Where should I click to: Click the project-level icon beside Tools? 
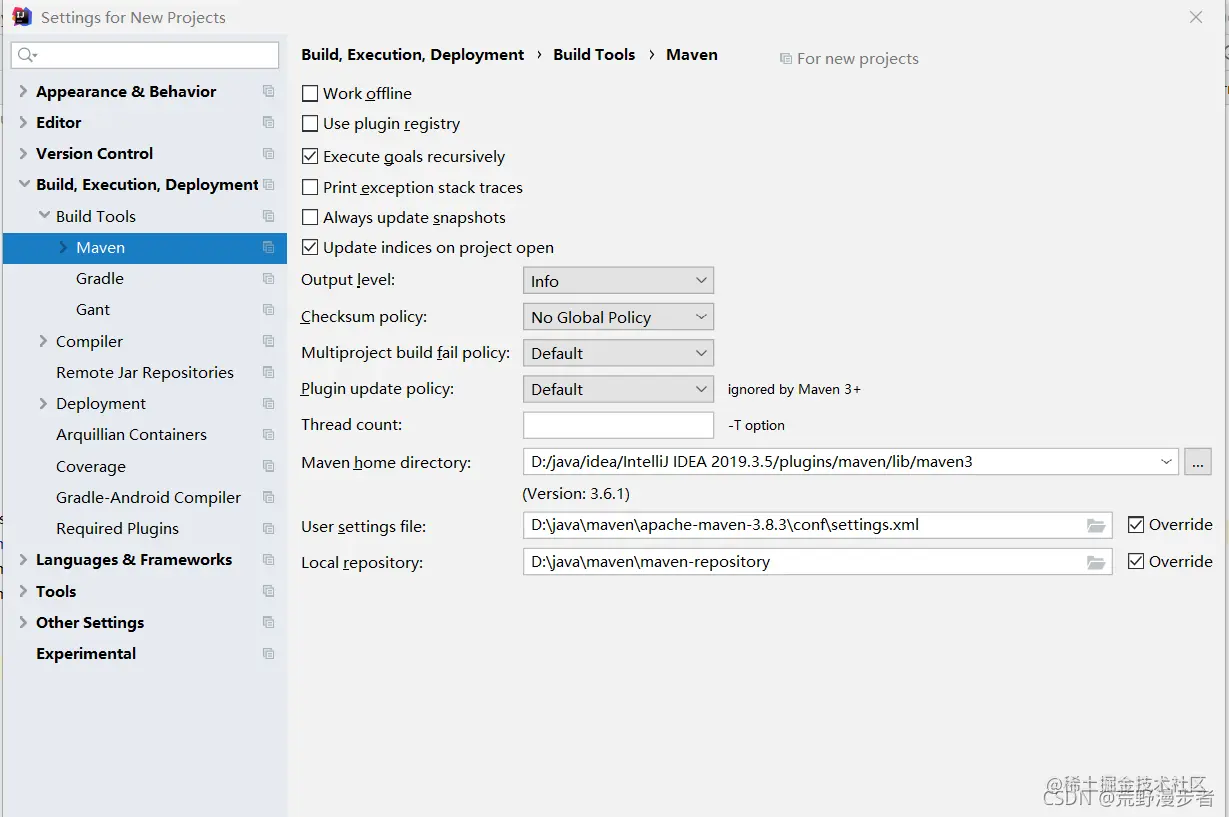click(x=268, y=591)
